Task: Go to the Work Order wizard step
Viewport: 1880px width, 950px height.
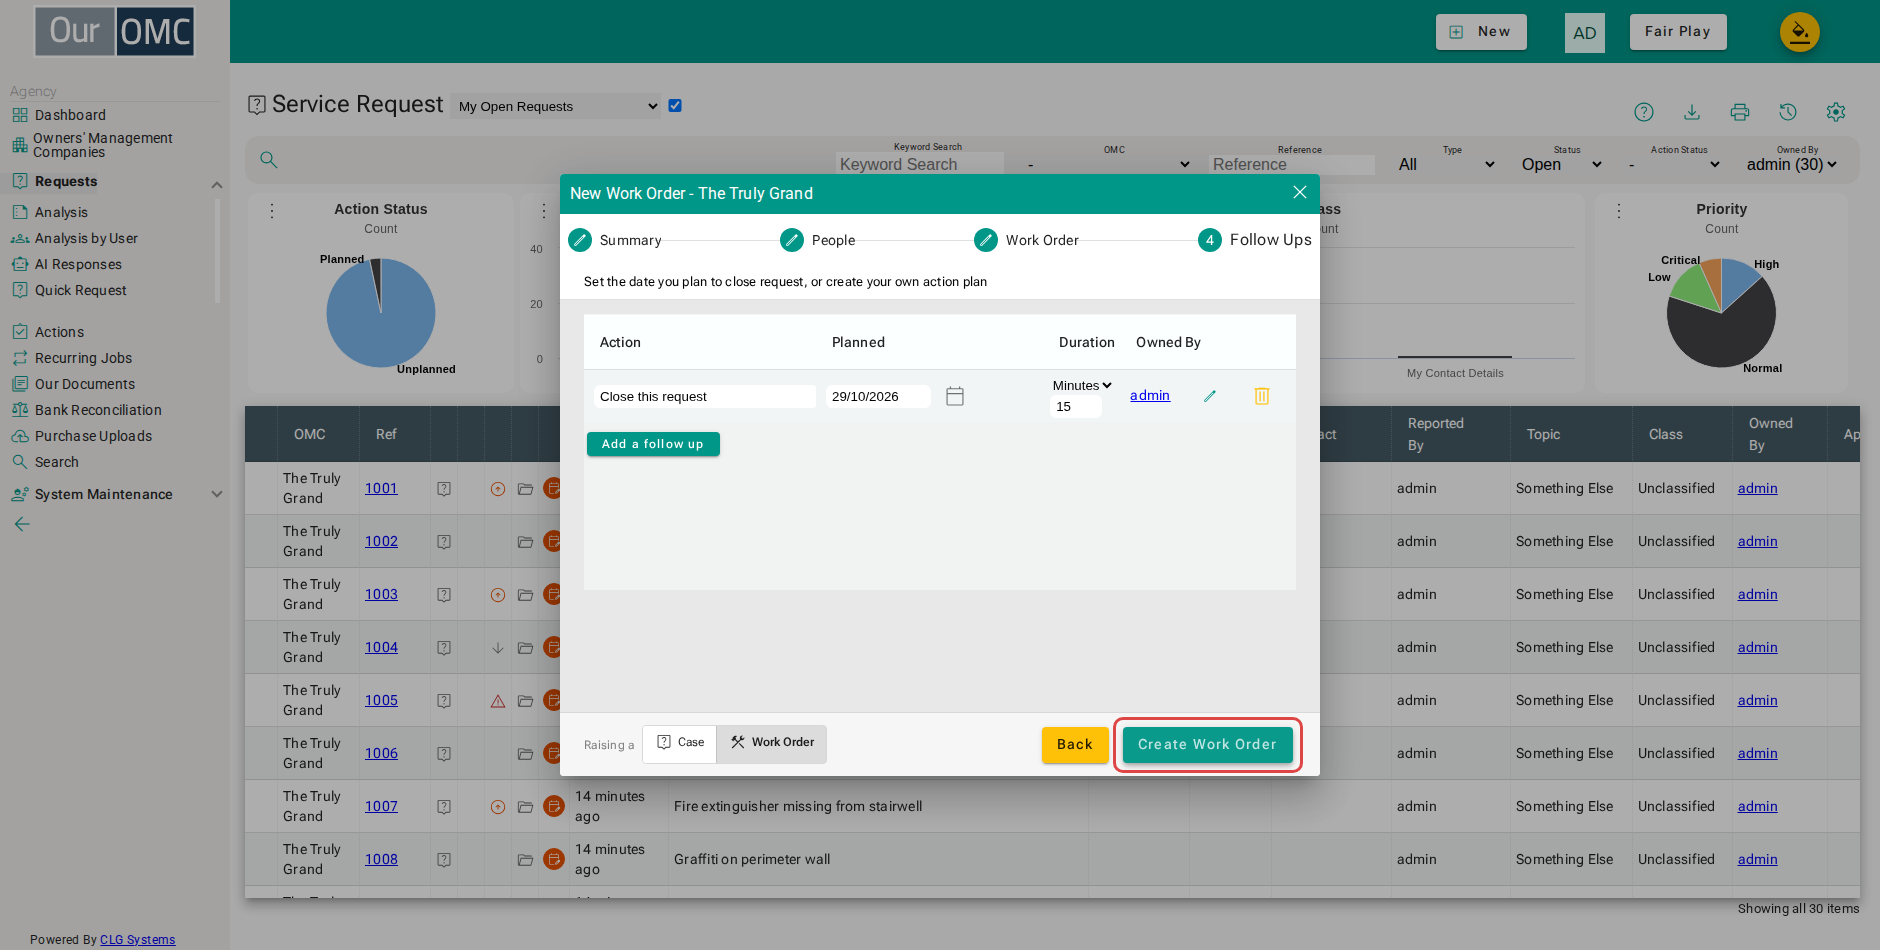Action: tap(1027, 240)
